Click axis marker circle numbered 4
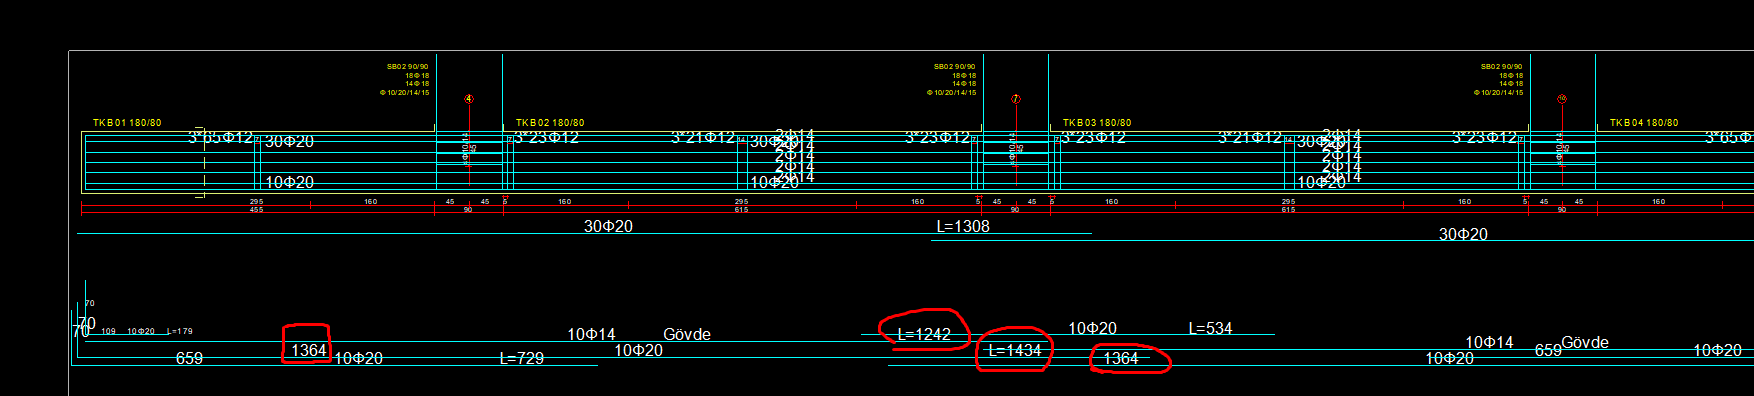 [x=469, y=99]
